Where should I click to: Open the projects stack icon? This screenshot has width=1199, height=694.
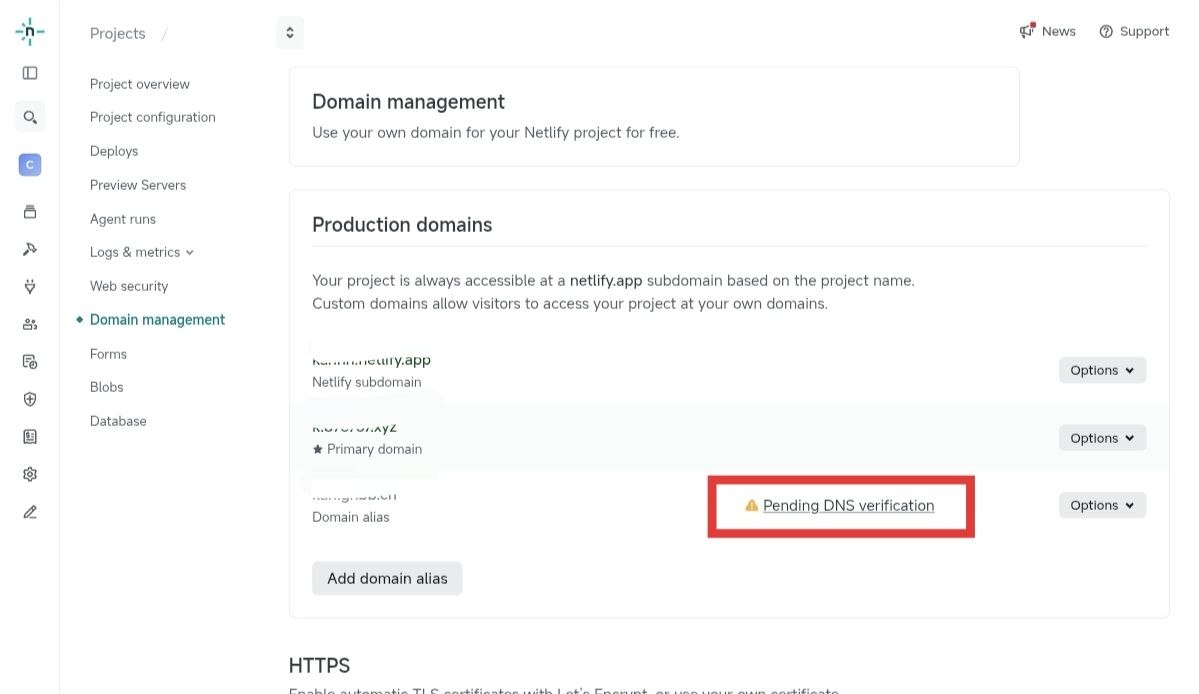coord(30,212)
